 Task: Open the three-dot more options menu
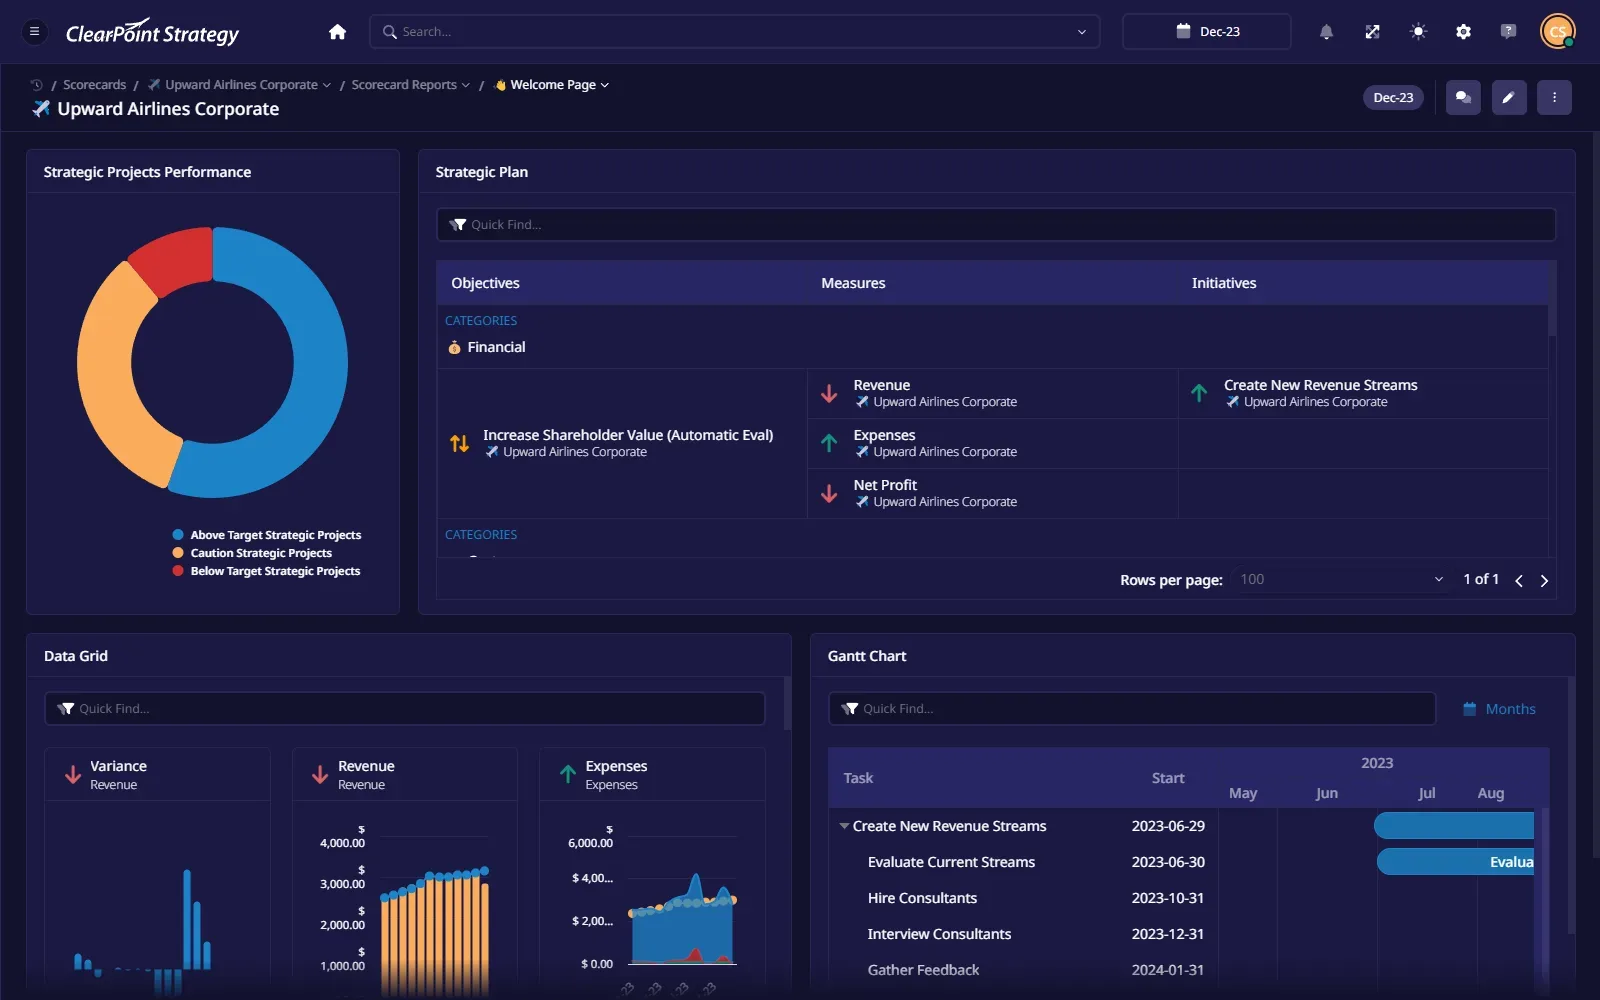(x=1554, y=98)
